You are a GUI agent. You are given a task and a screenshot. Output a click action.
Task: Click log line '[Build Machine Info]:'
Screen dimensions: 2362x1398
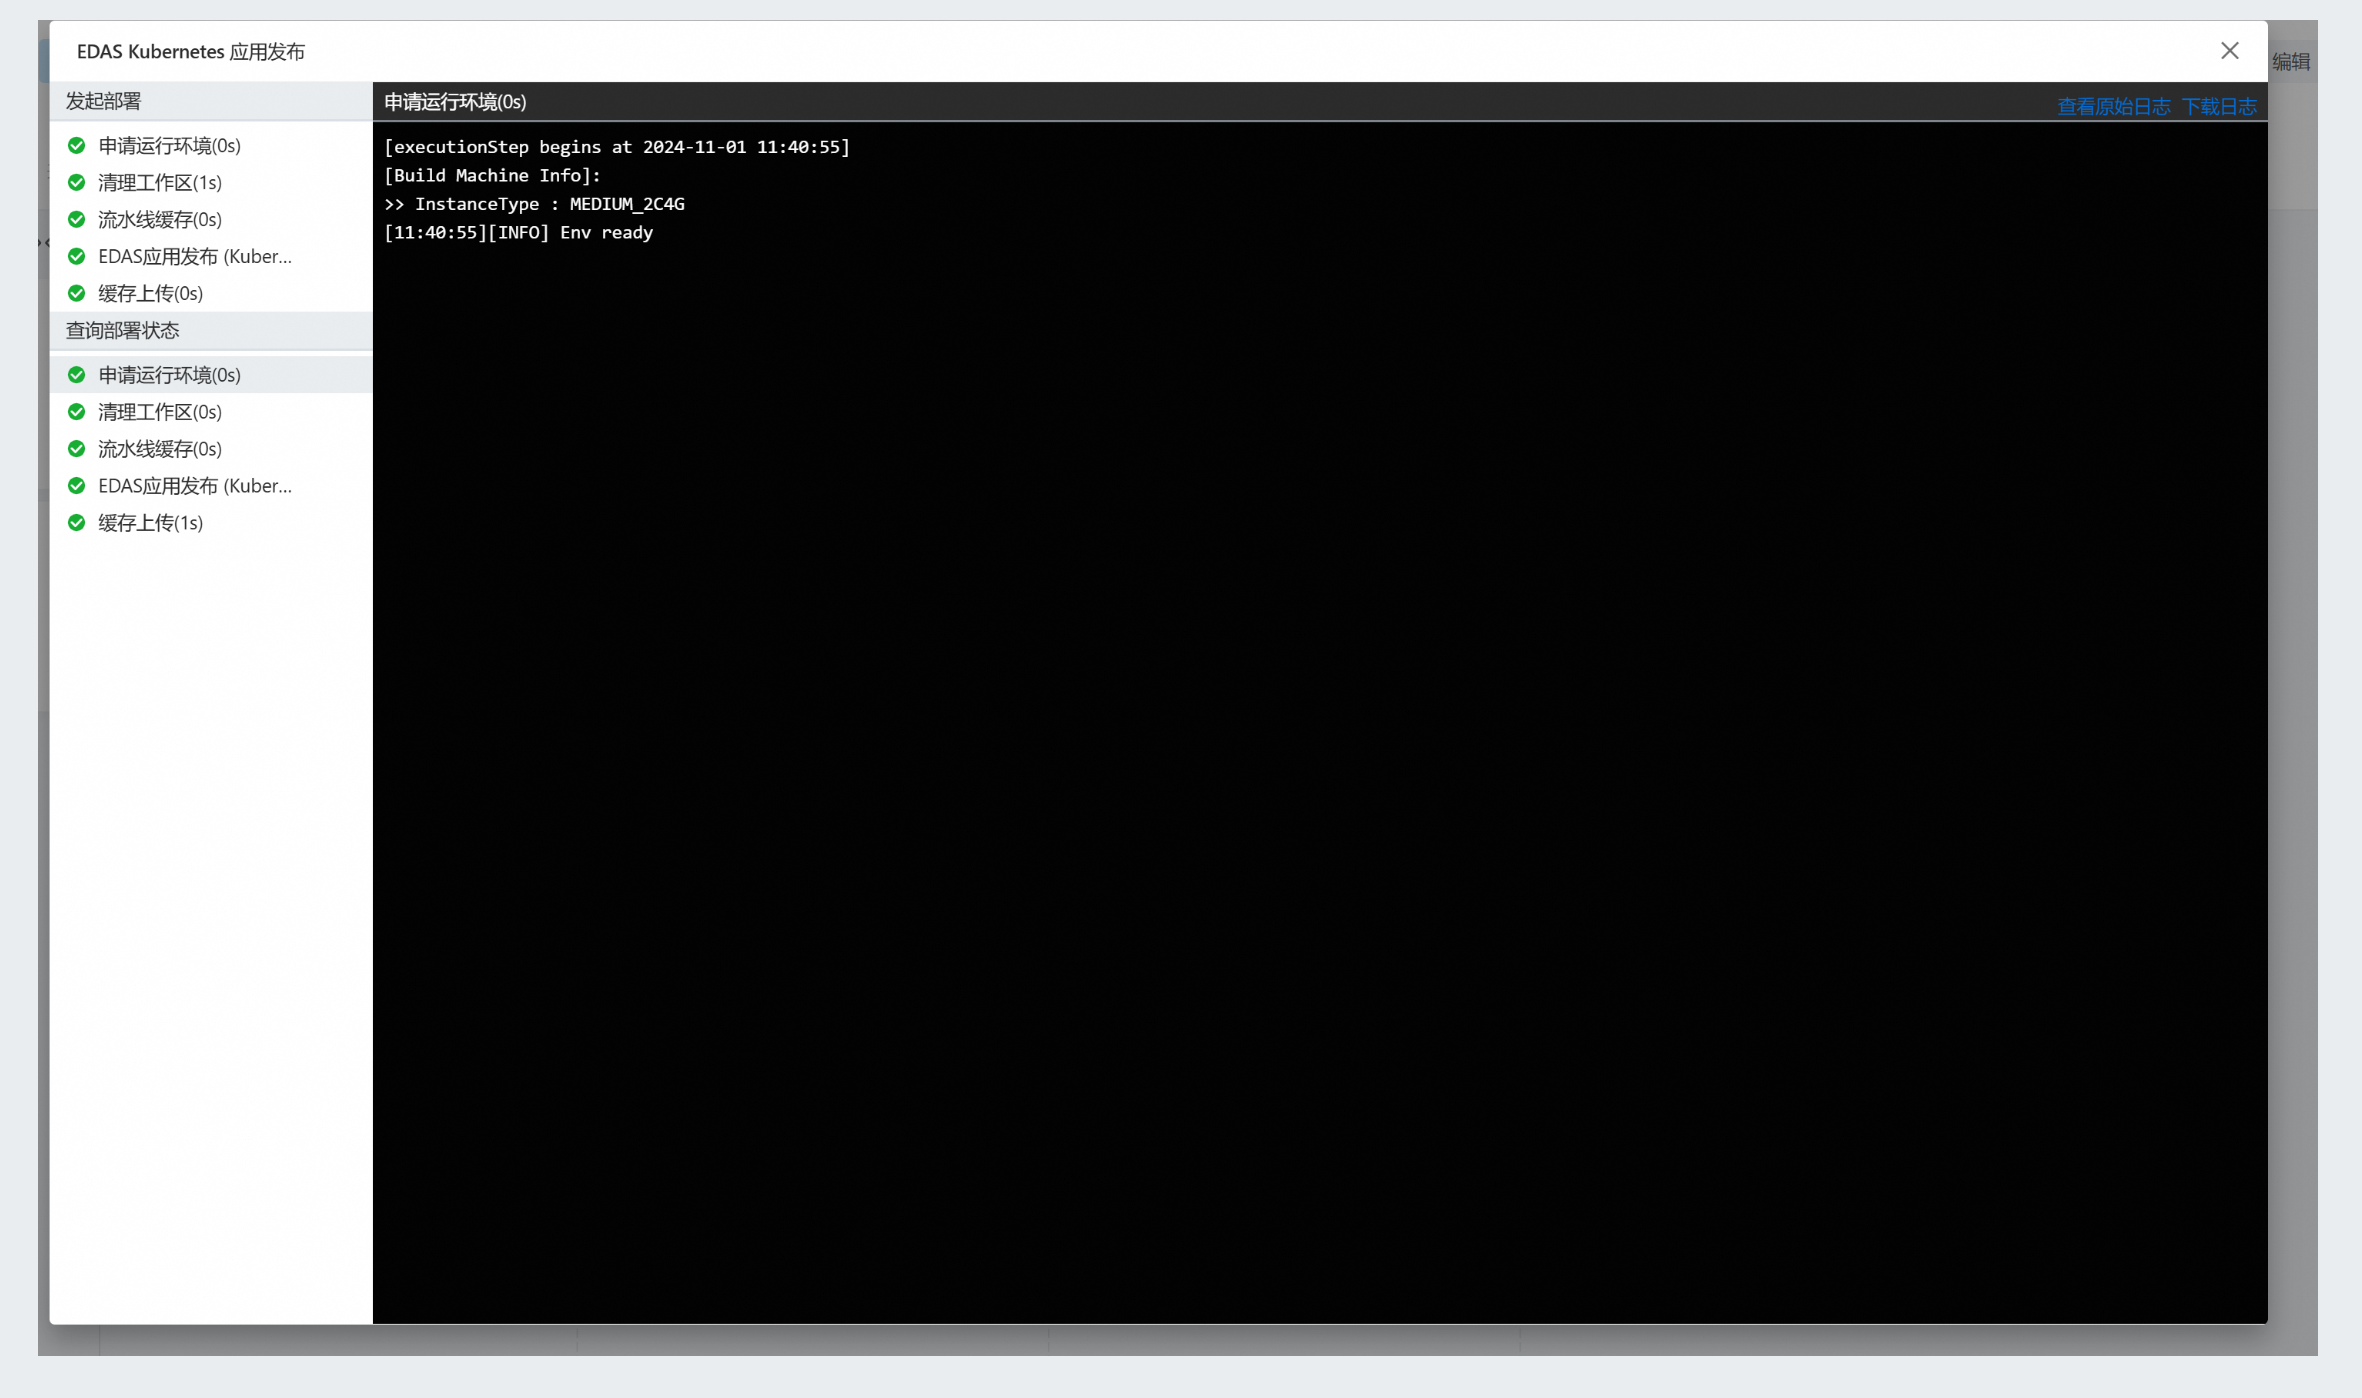pos(493,176)
